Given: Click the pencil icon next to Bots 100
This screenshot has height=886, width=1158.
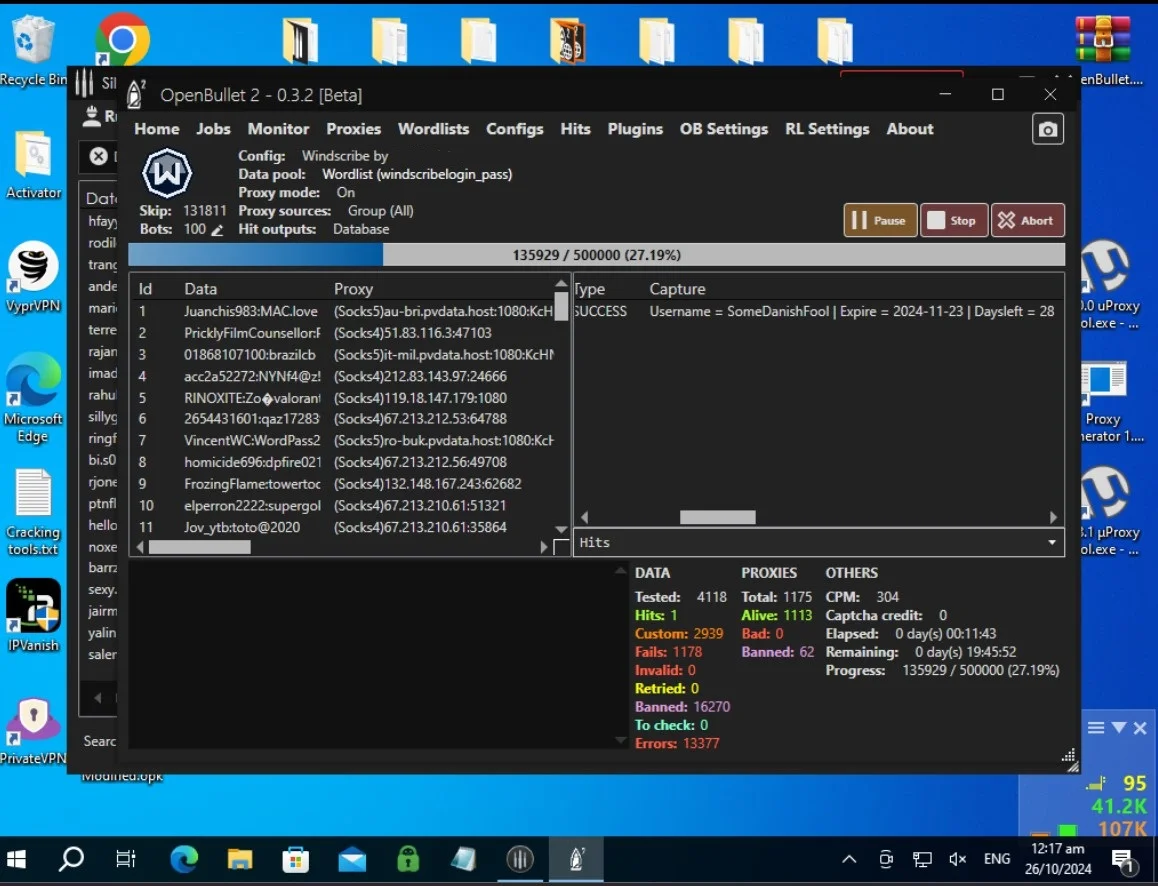Looking at the screenshot, I should (x=217, y=230).
